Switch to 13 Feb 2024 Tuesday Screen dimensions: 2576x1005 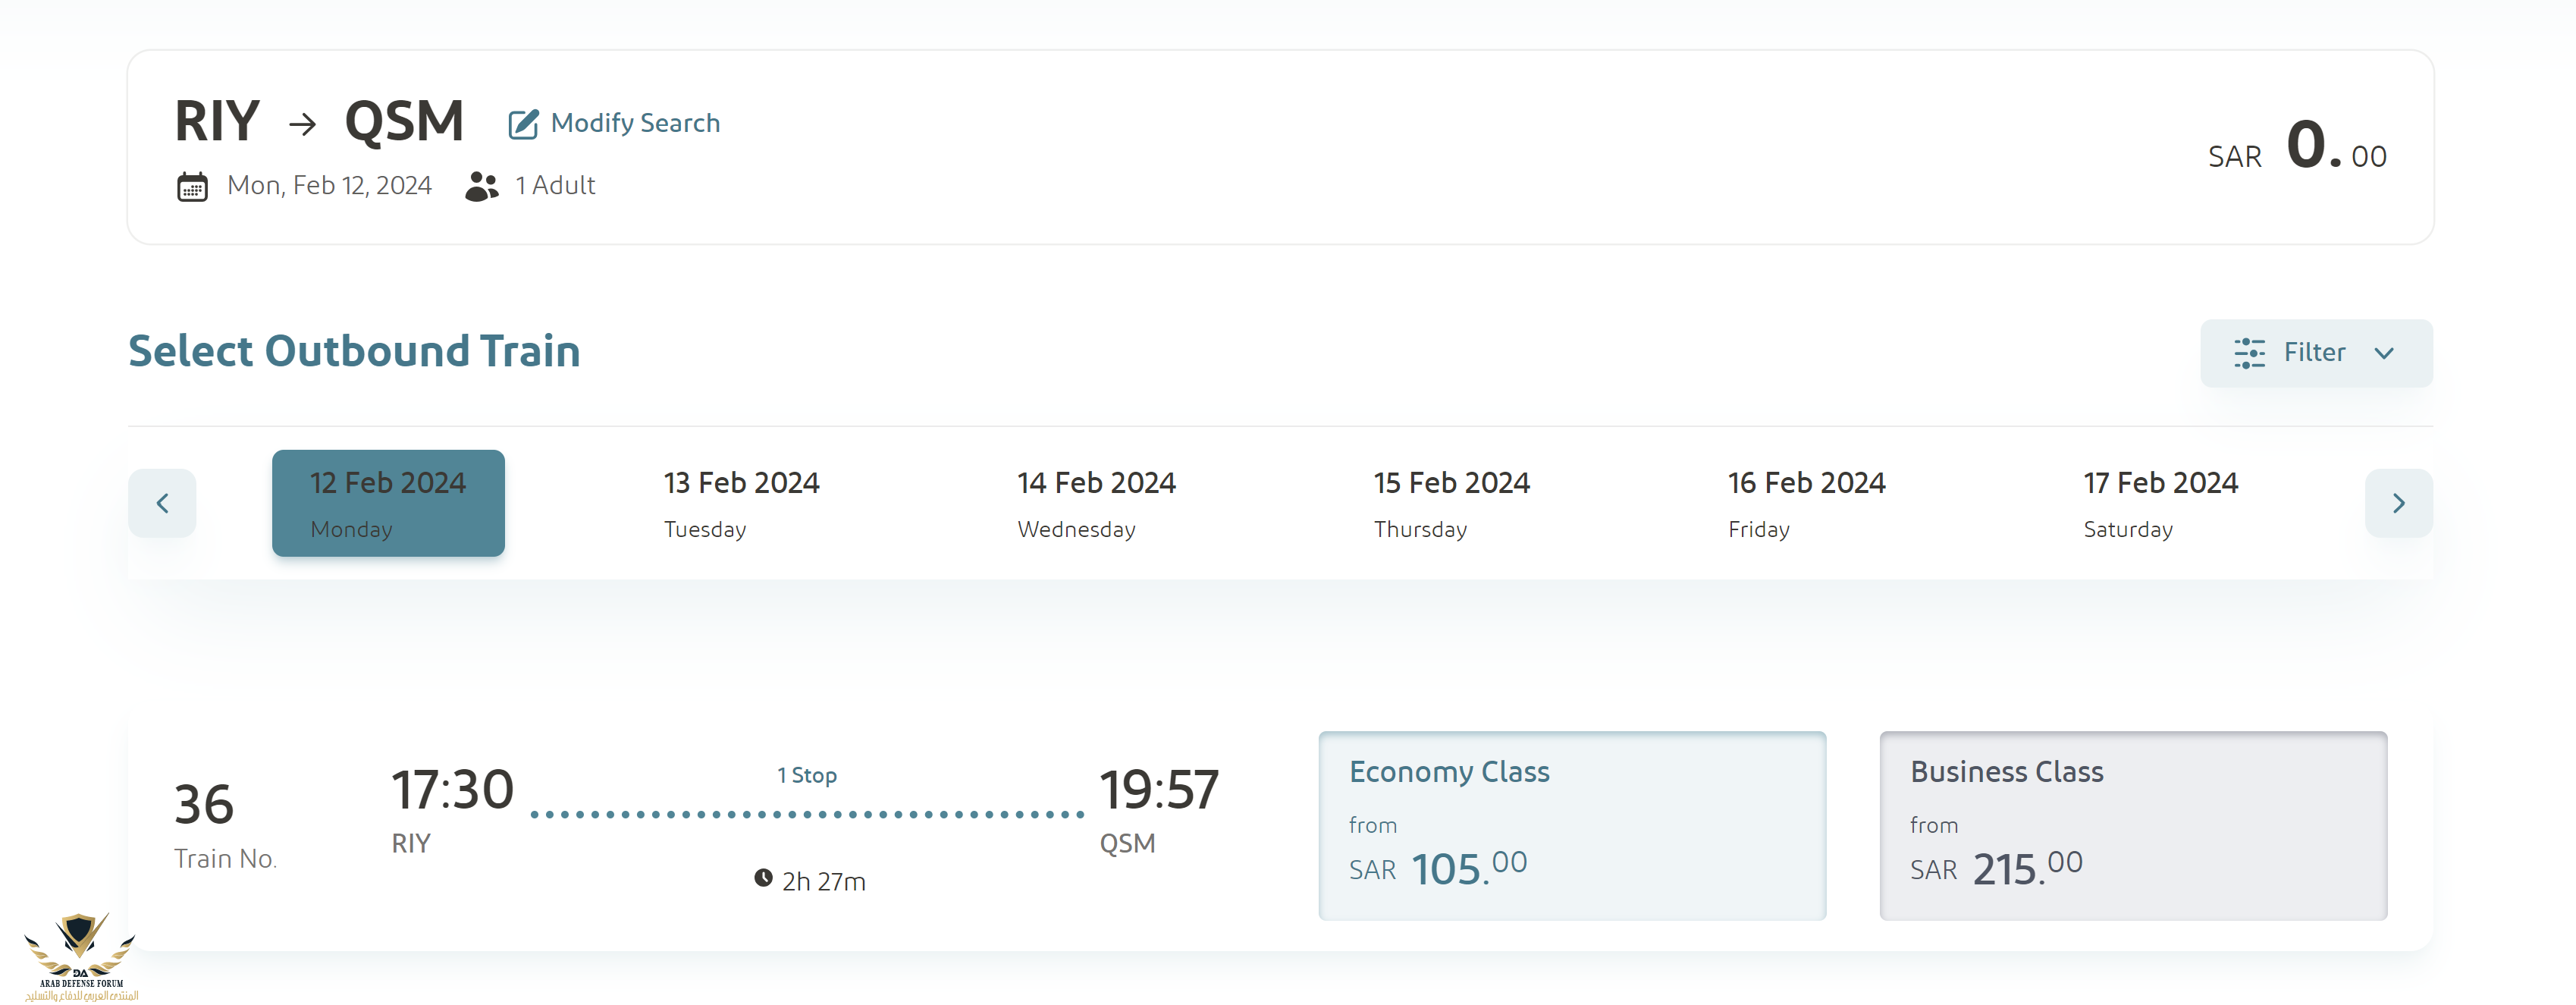click(741, 503)
